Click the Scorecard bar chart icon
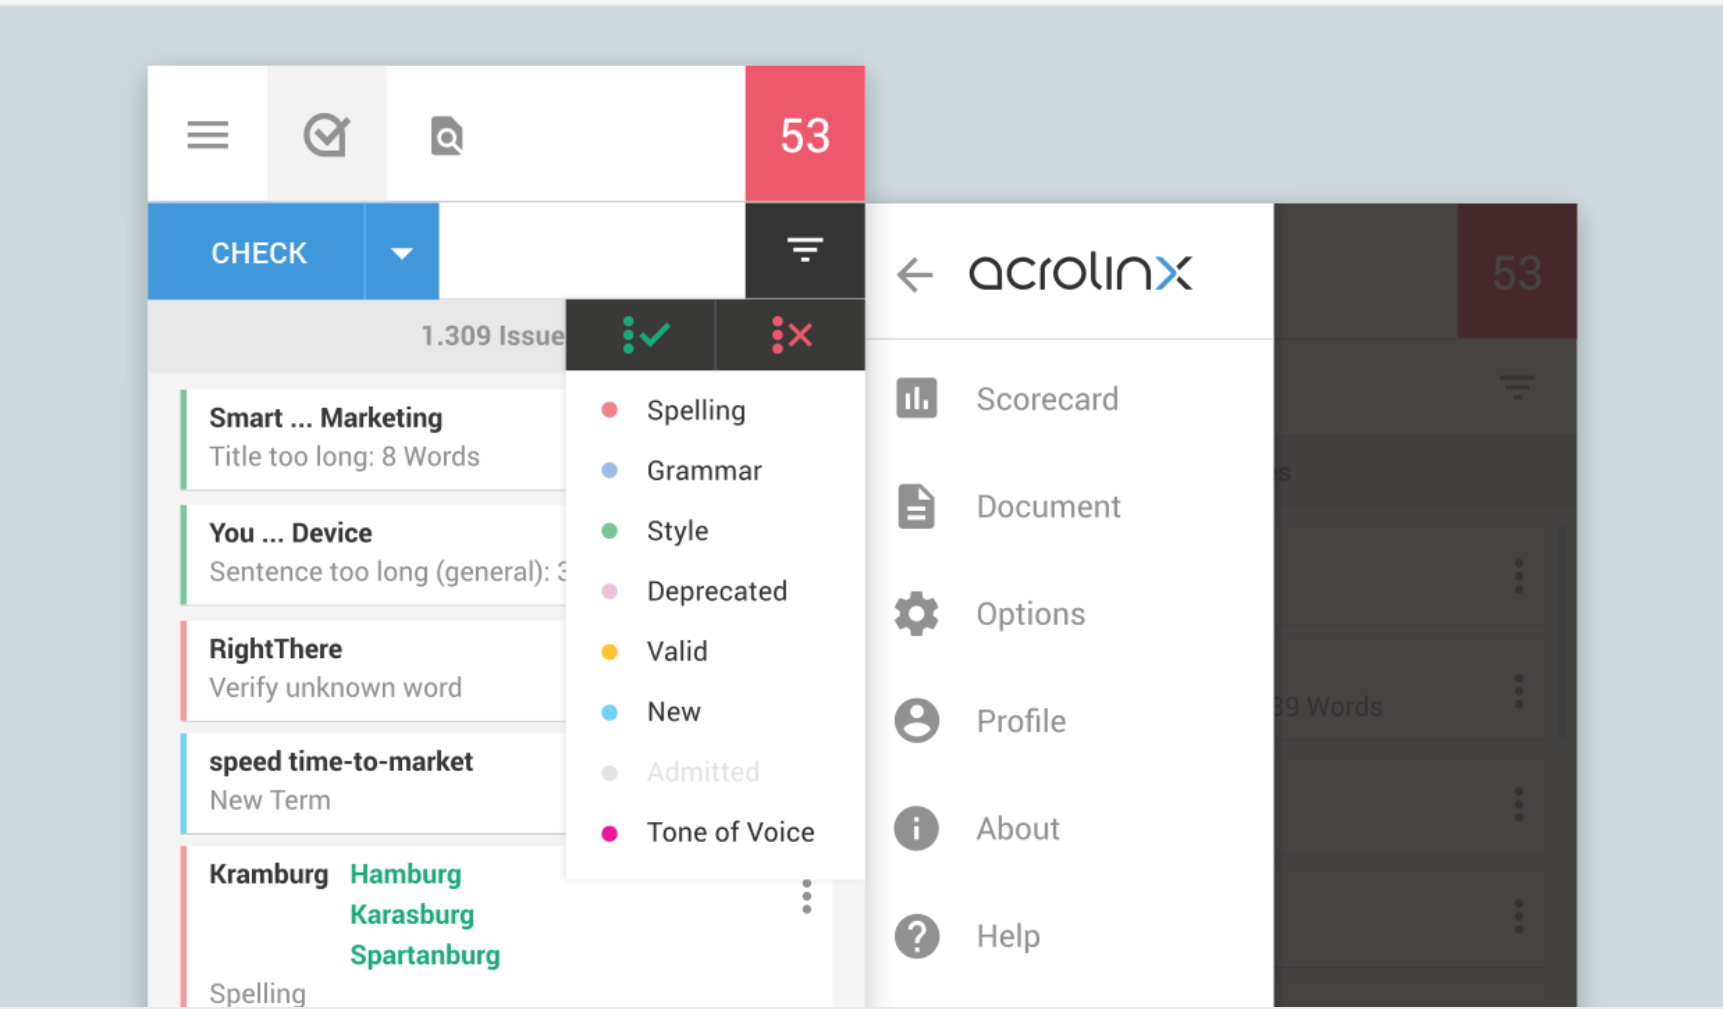This screenshot has height=1009, width=1723. coord(917,398)
